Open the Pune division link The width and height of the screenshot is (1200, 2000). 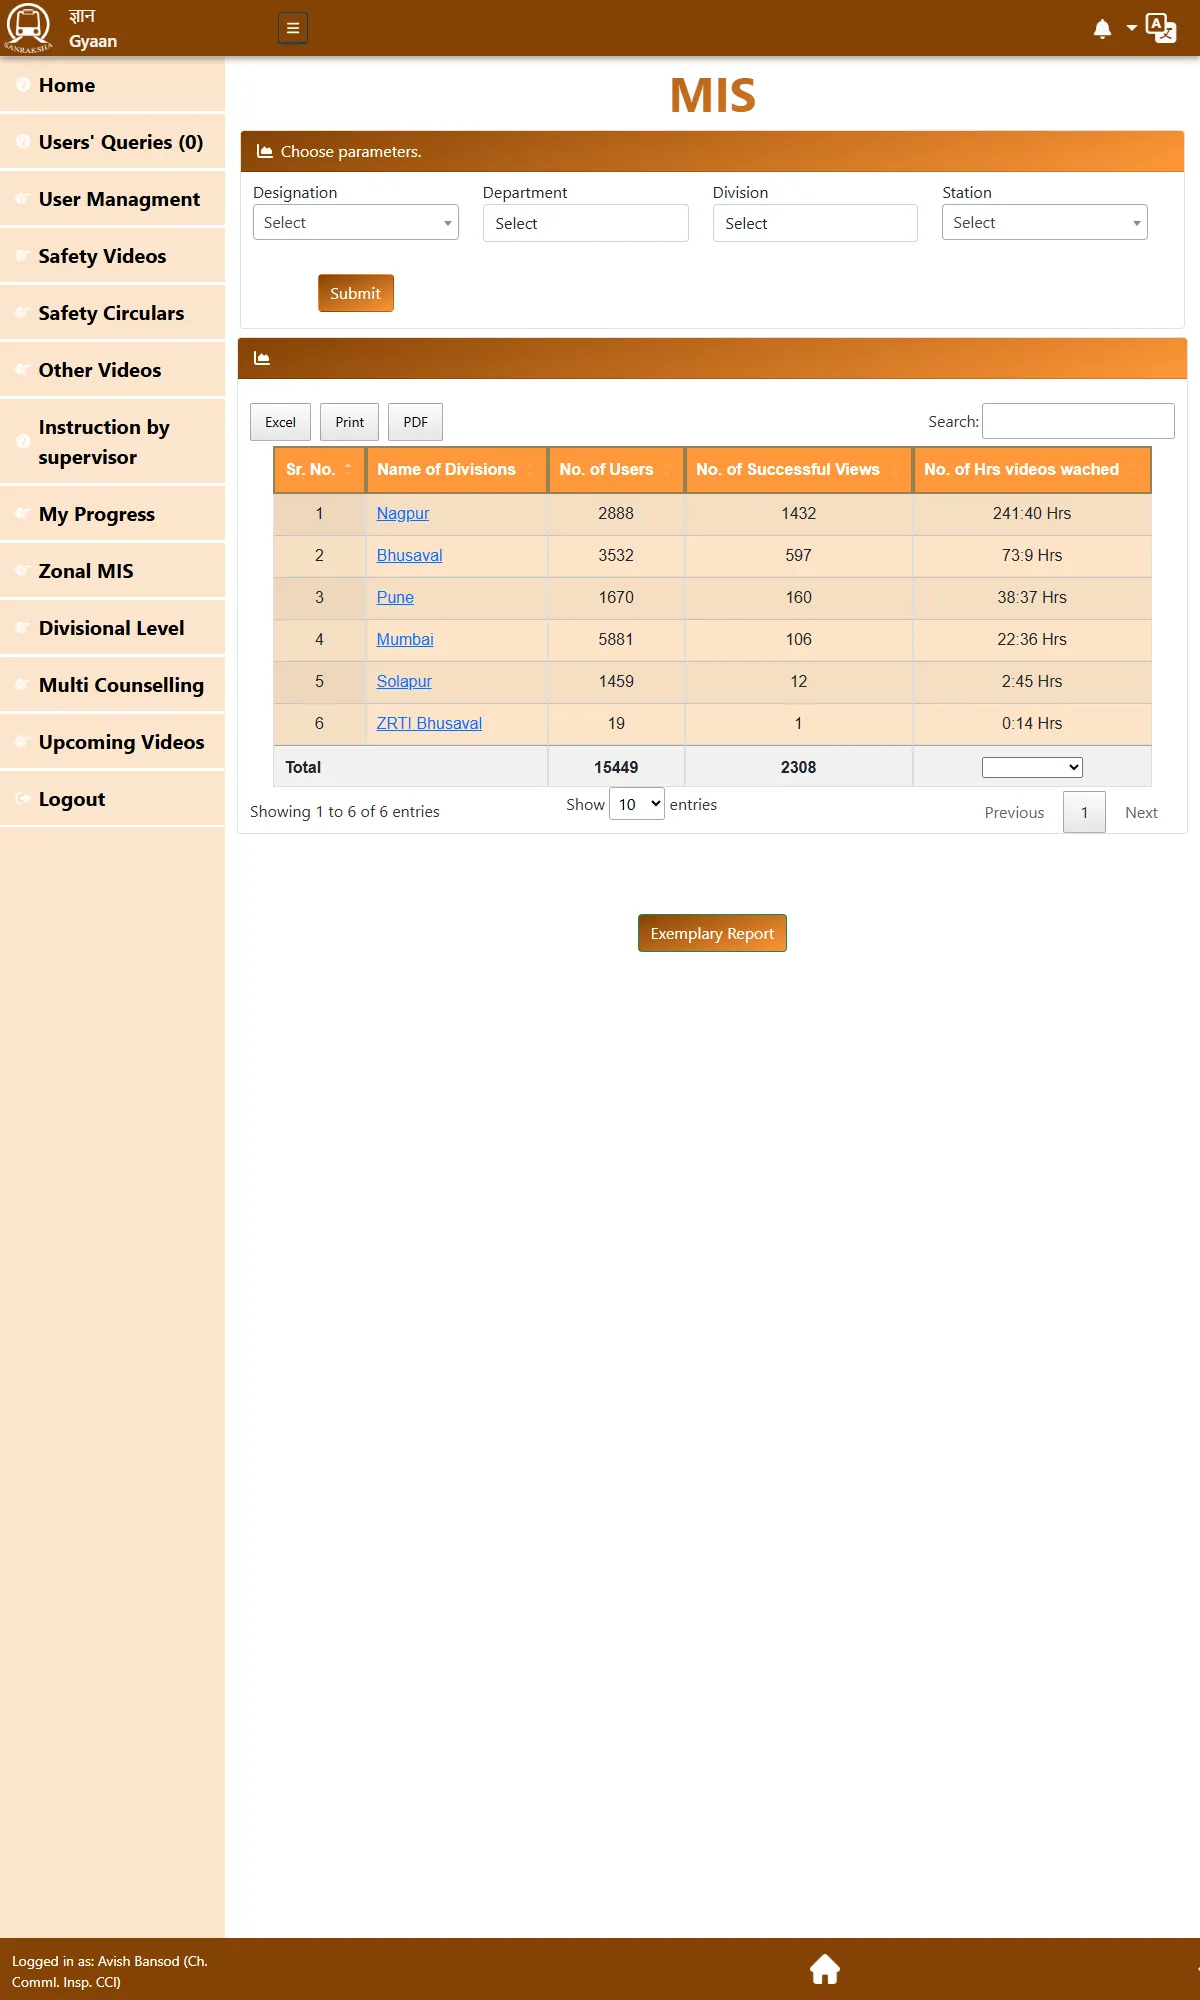pyautogui.click(x=395, y=597)
